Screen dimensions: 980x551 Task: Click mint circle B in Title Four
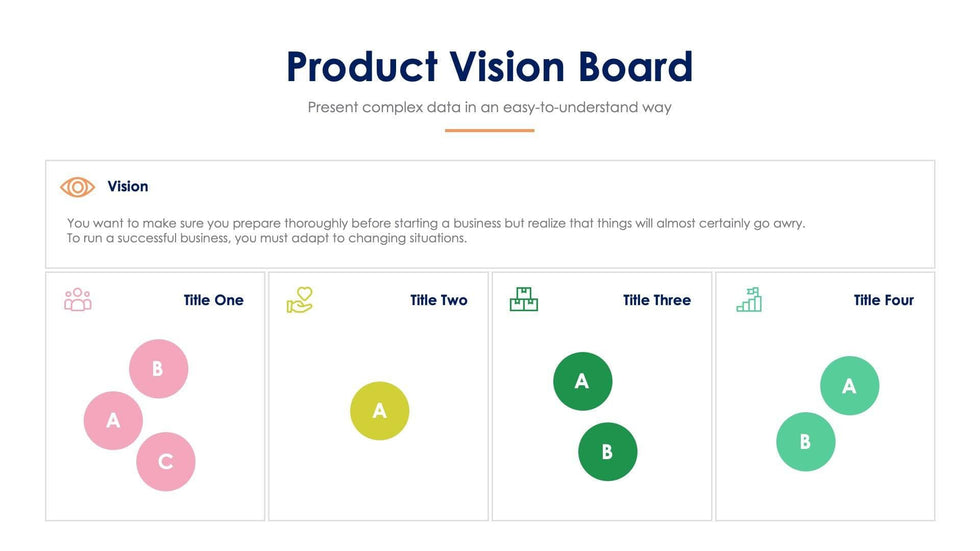[805, 442]
